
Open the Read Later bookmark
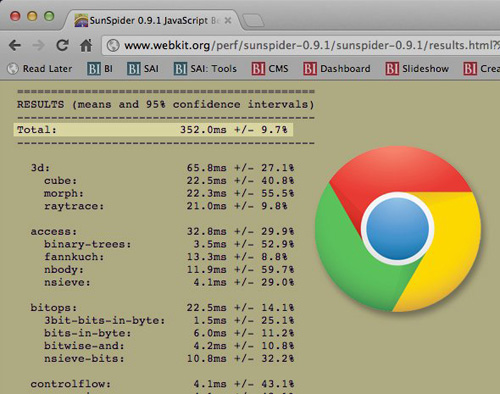40,69
